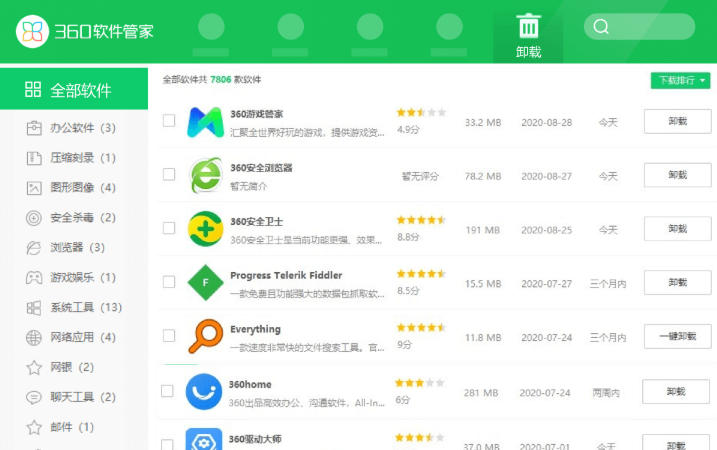Uninstall 360游戏管家 with its 卸载 button
This screenshot has height=450, width=717.
tap(677, 121)
